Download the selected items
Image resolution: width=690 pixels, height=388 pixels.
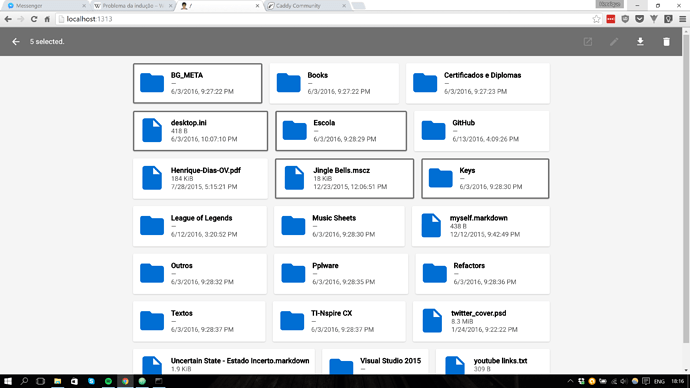pyautogui.click(x=640, y=41)
